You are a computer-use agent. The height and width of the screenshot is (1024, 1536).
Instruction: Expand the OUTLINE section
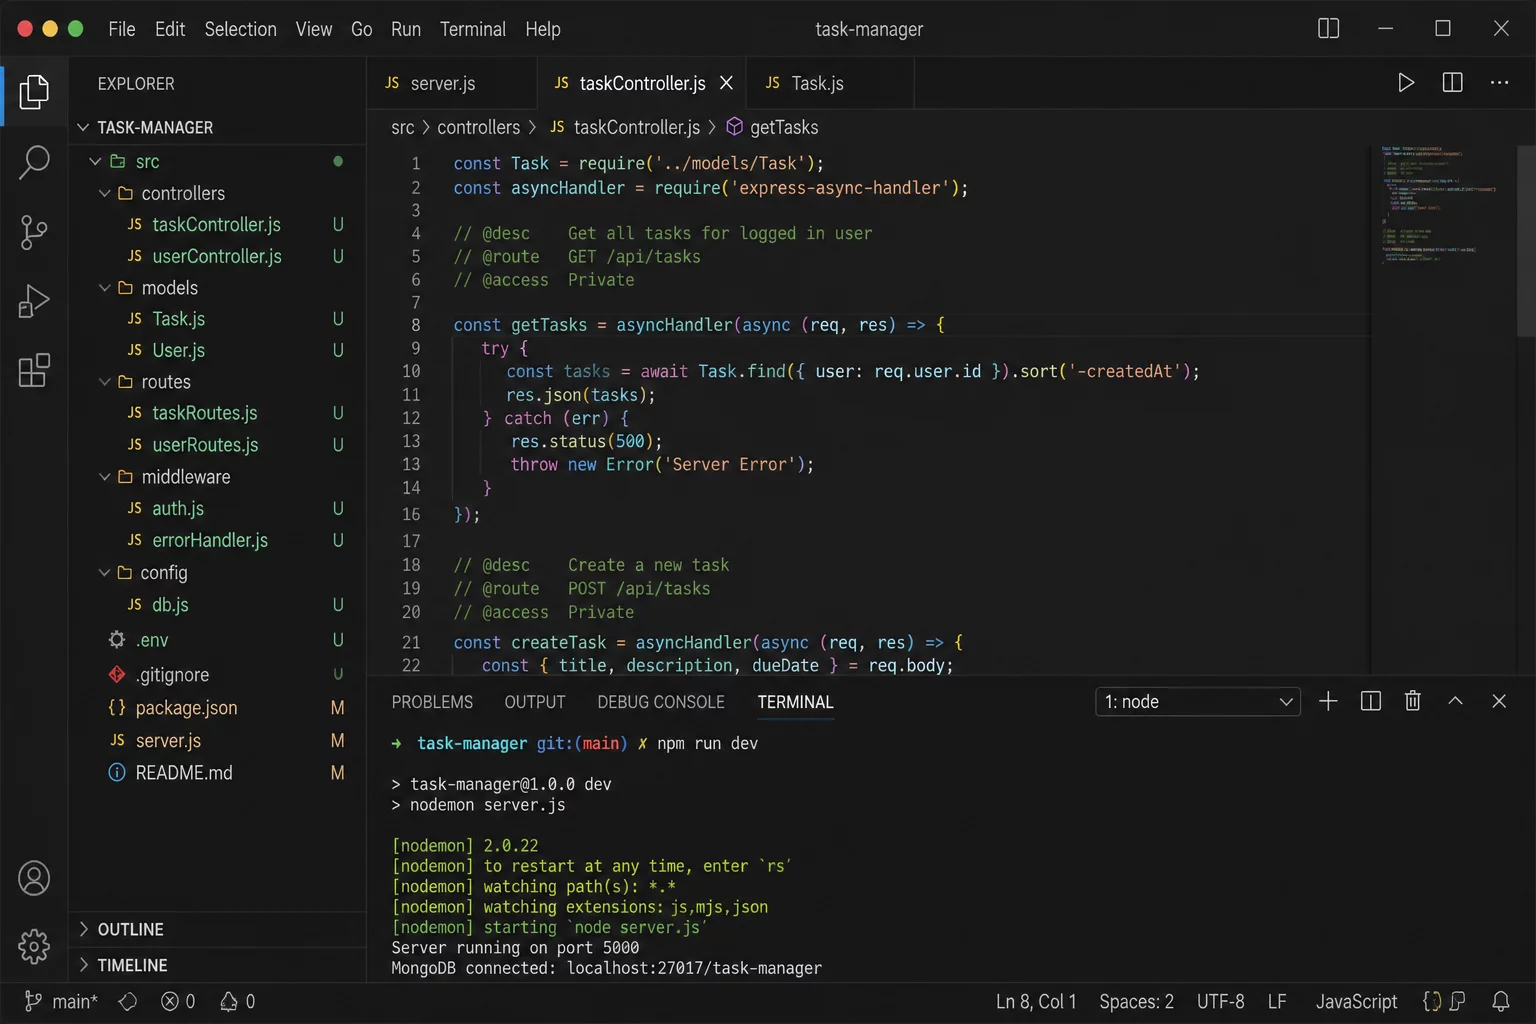coord(84,929)
